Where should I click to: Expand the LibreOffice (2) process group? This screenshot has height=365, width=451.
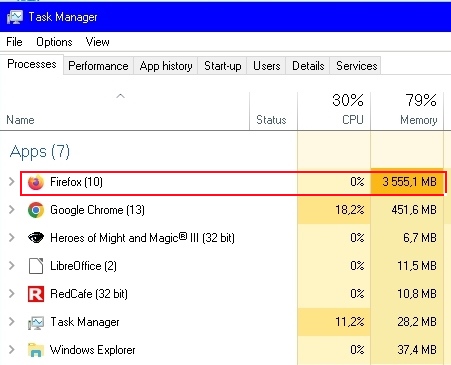point(12,266)
